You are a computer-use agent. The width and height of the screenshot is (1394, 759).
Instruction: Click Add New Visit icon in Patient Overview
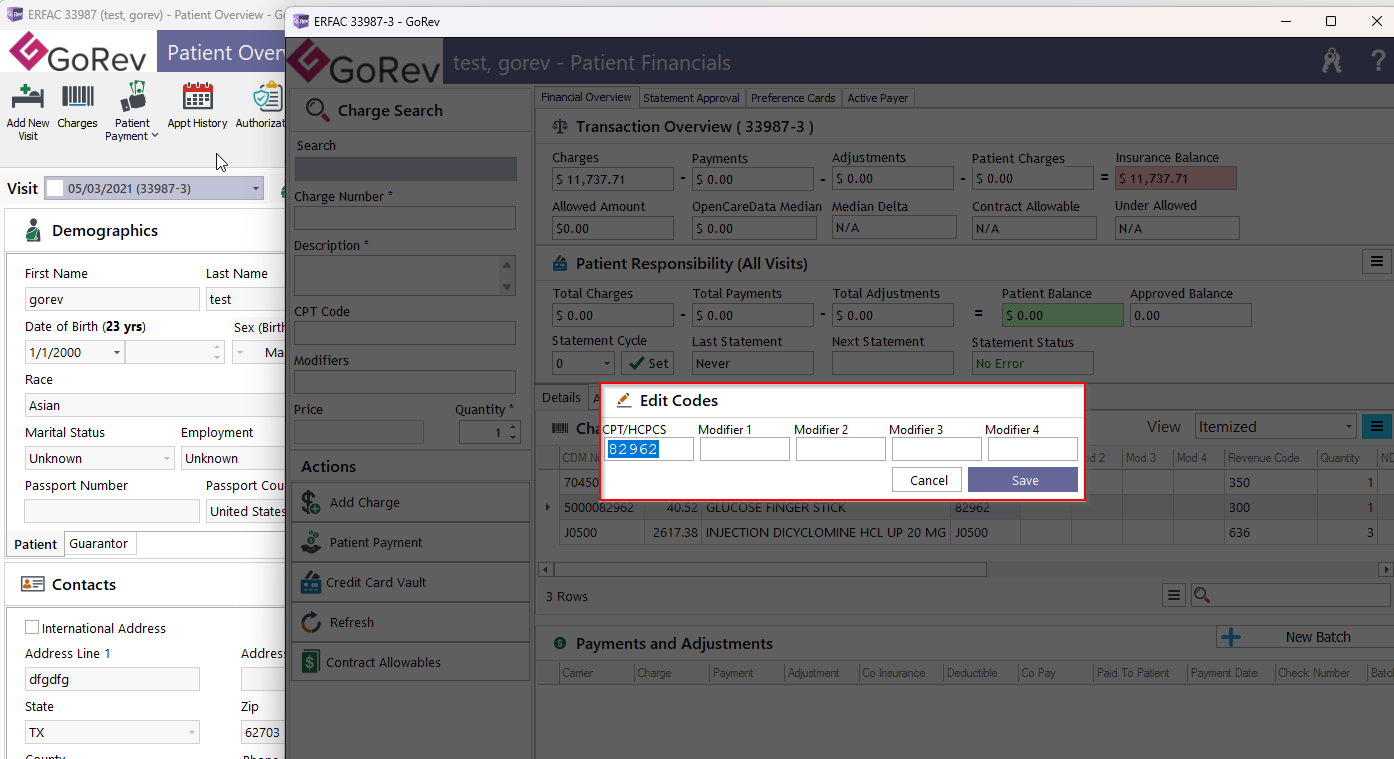click(27, 98)
